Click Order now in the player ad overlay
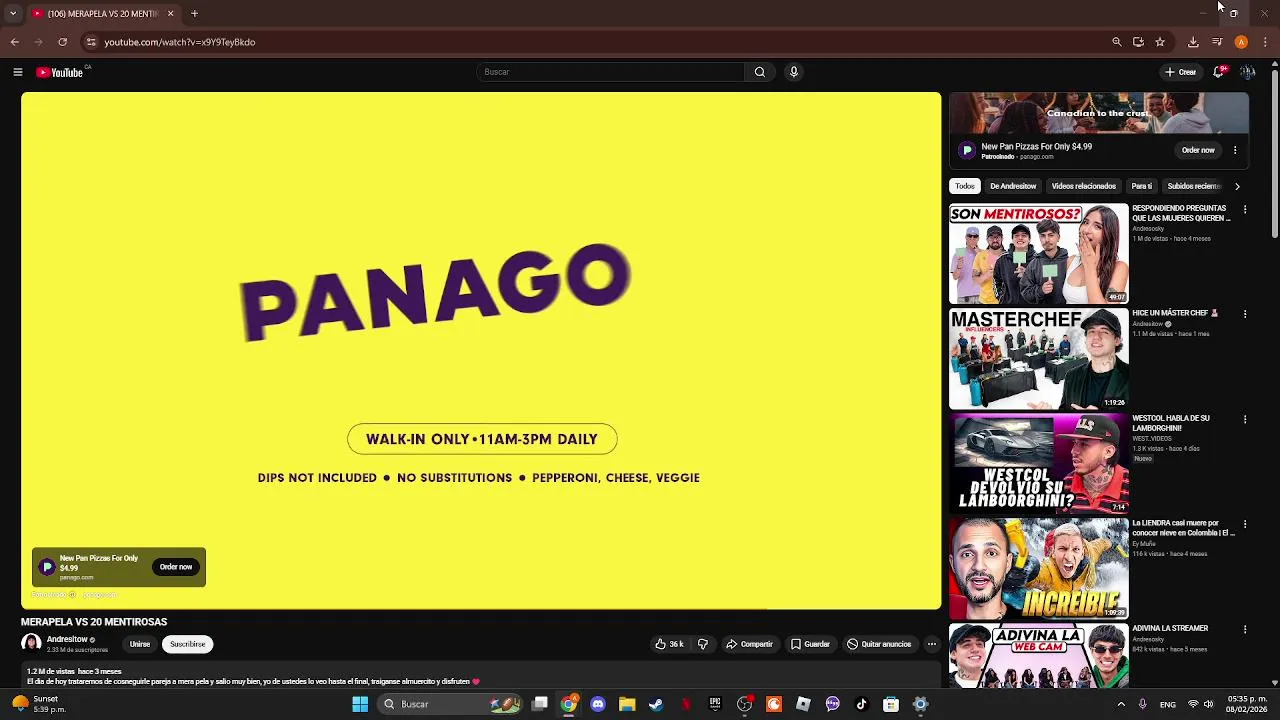Screen dimensions: 1280x720 tap(176, 567)
